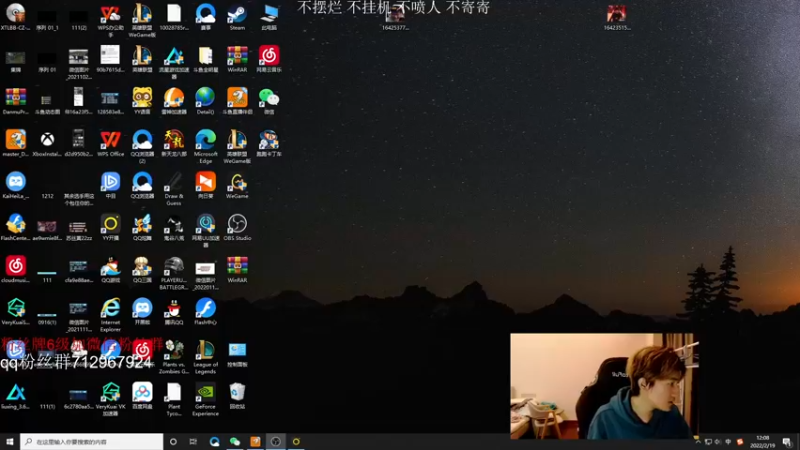Select the OBS Studio taskbar button
The width and height of the screenshot is (800, 450).
[x=276, y=442]
